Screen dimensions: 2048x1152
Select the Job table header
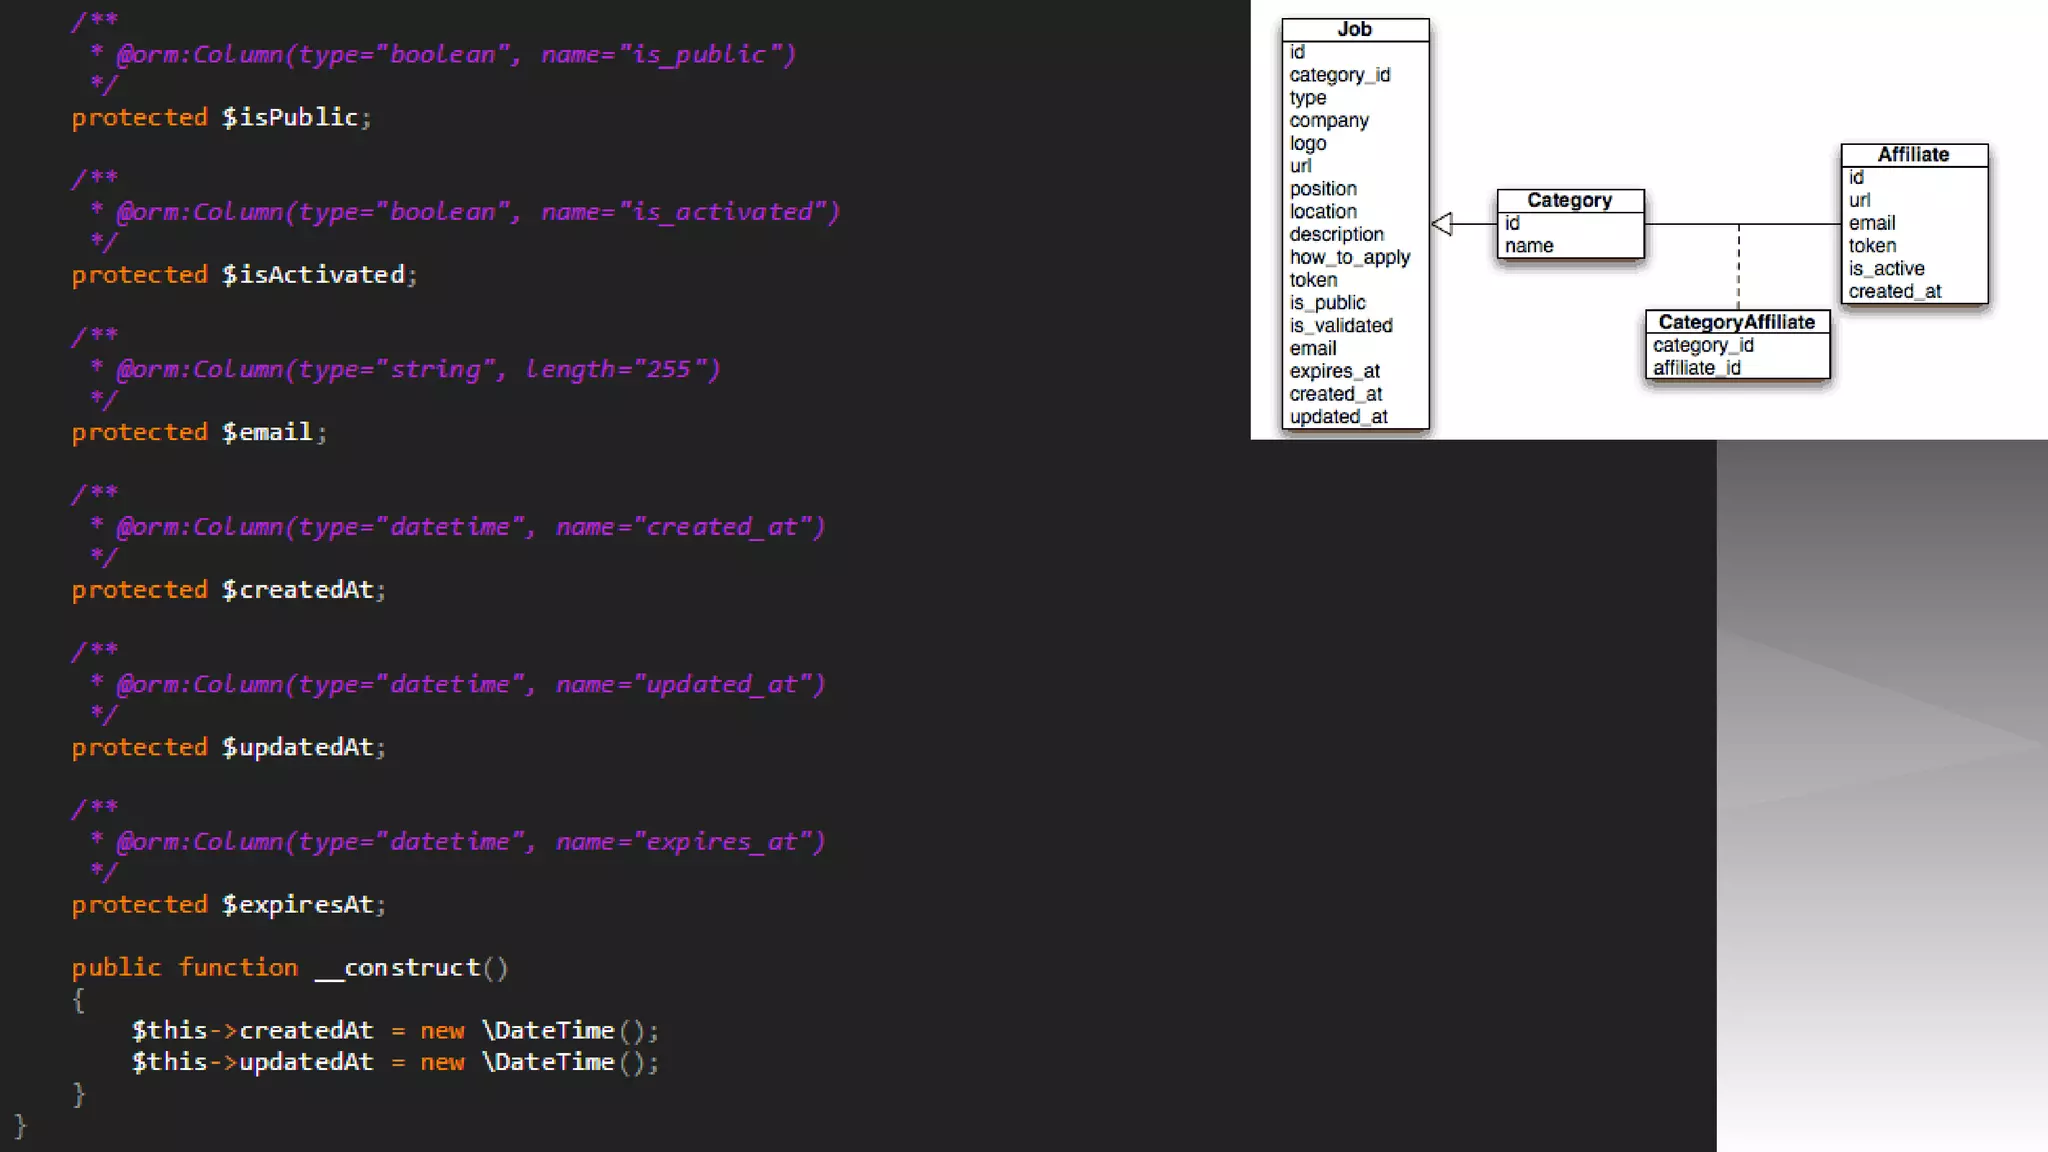1355,30
